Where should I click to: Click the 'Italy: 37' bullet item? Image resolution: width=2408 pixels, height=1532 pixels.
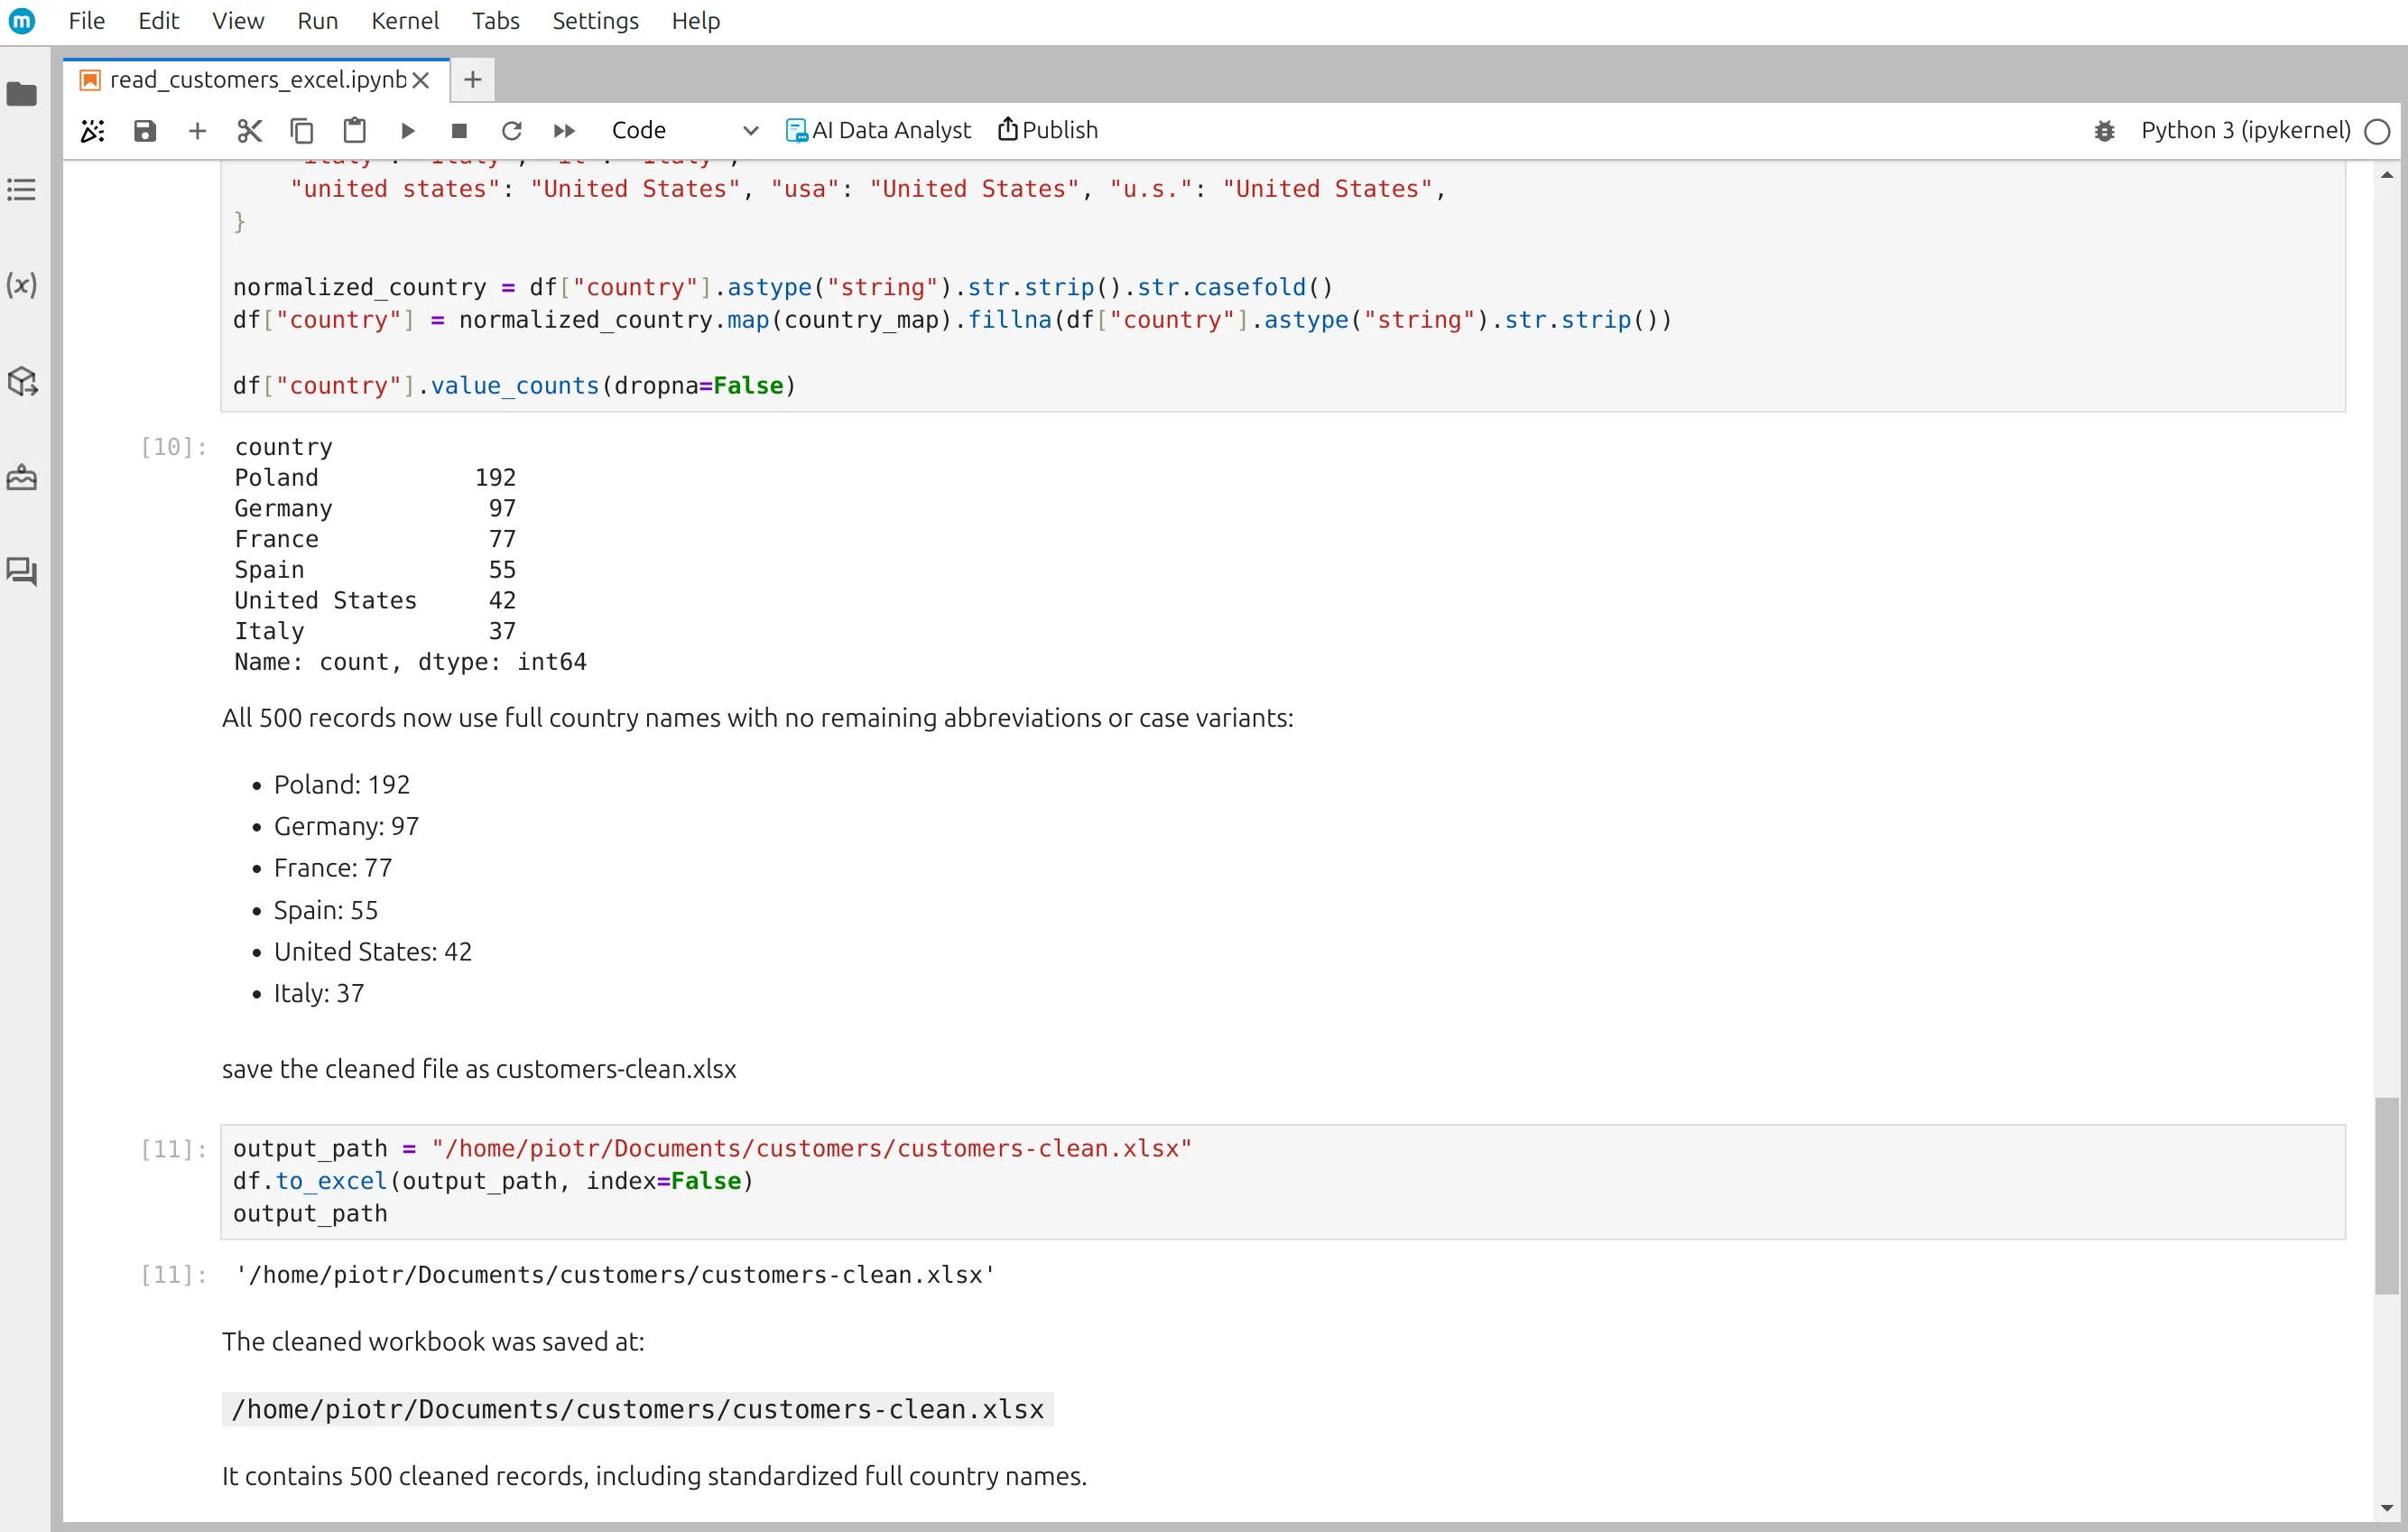319,993
